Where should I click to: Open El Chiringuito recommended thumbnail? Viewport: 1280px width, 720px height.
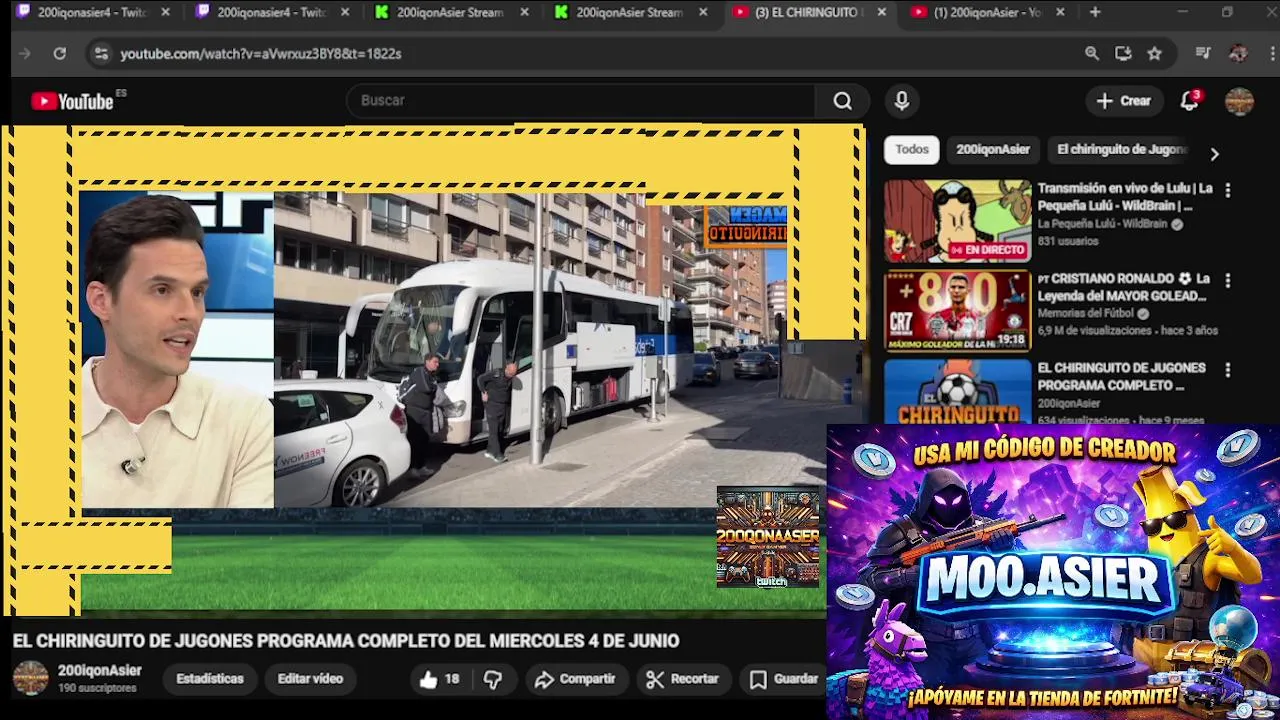[957, 391]
